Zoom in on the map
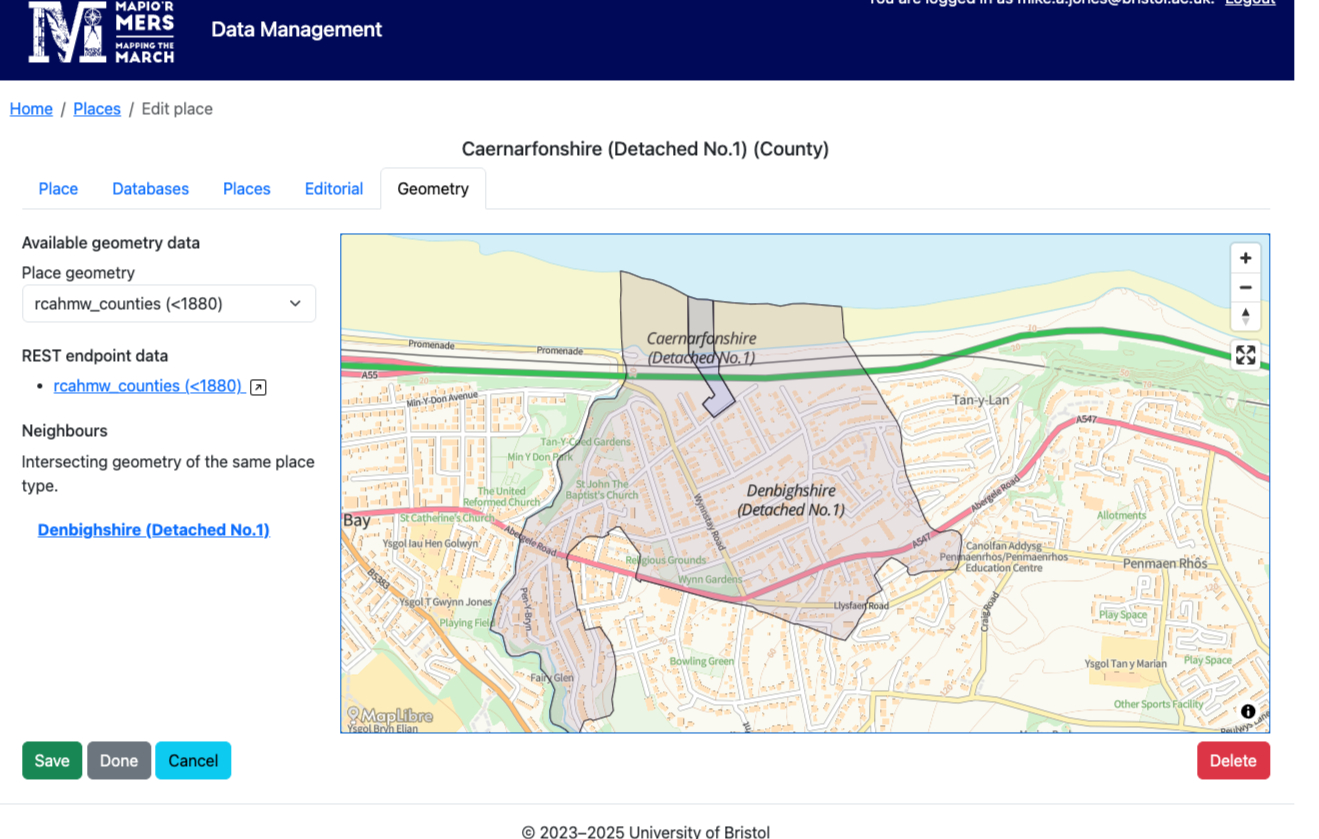Viewport: 1319px width, 839px height. 1245,258
